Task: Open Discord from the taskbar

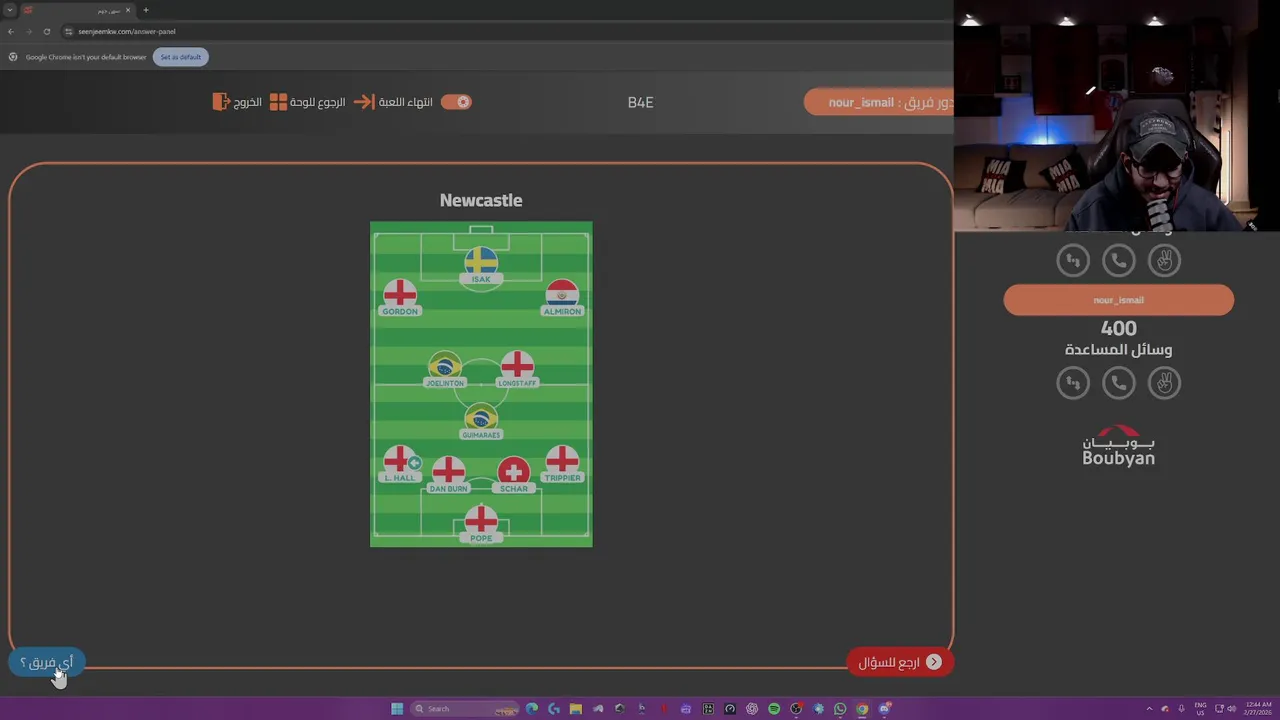Action: click(884, 709)
